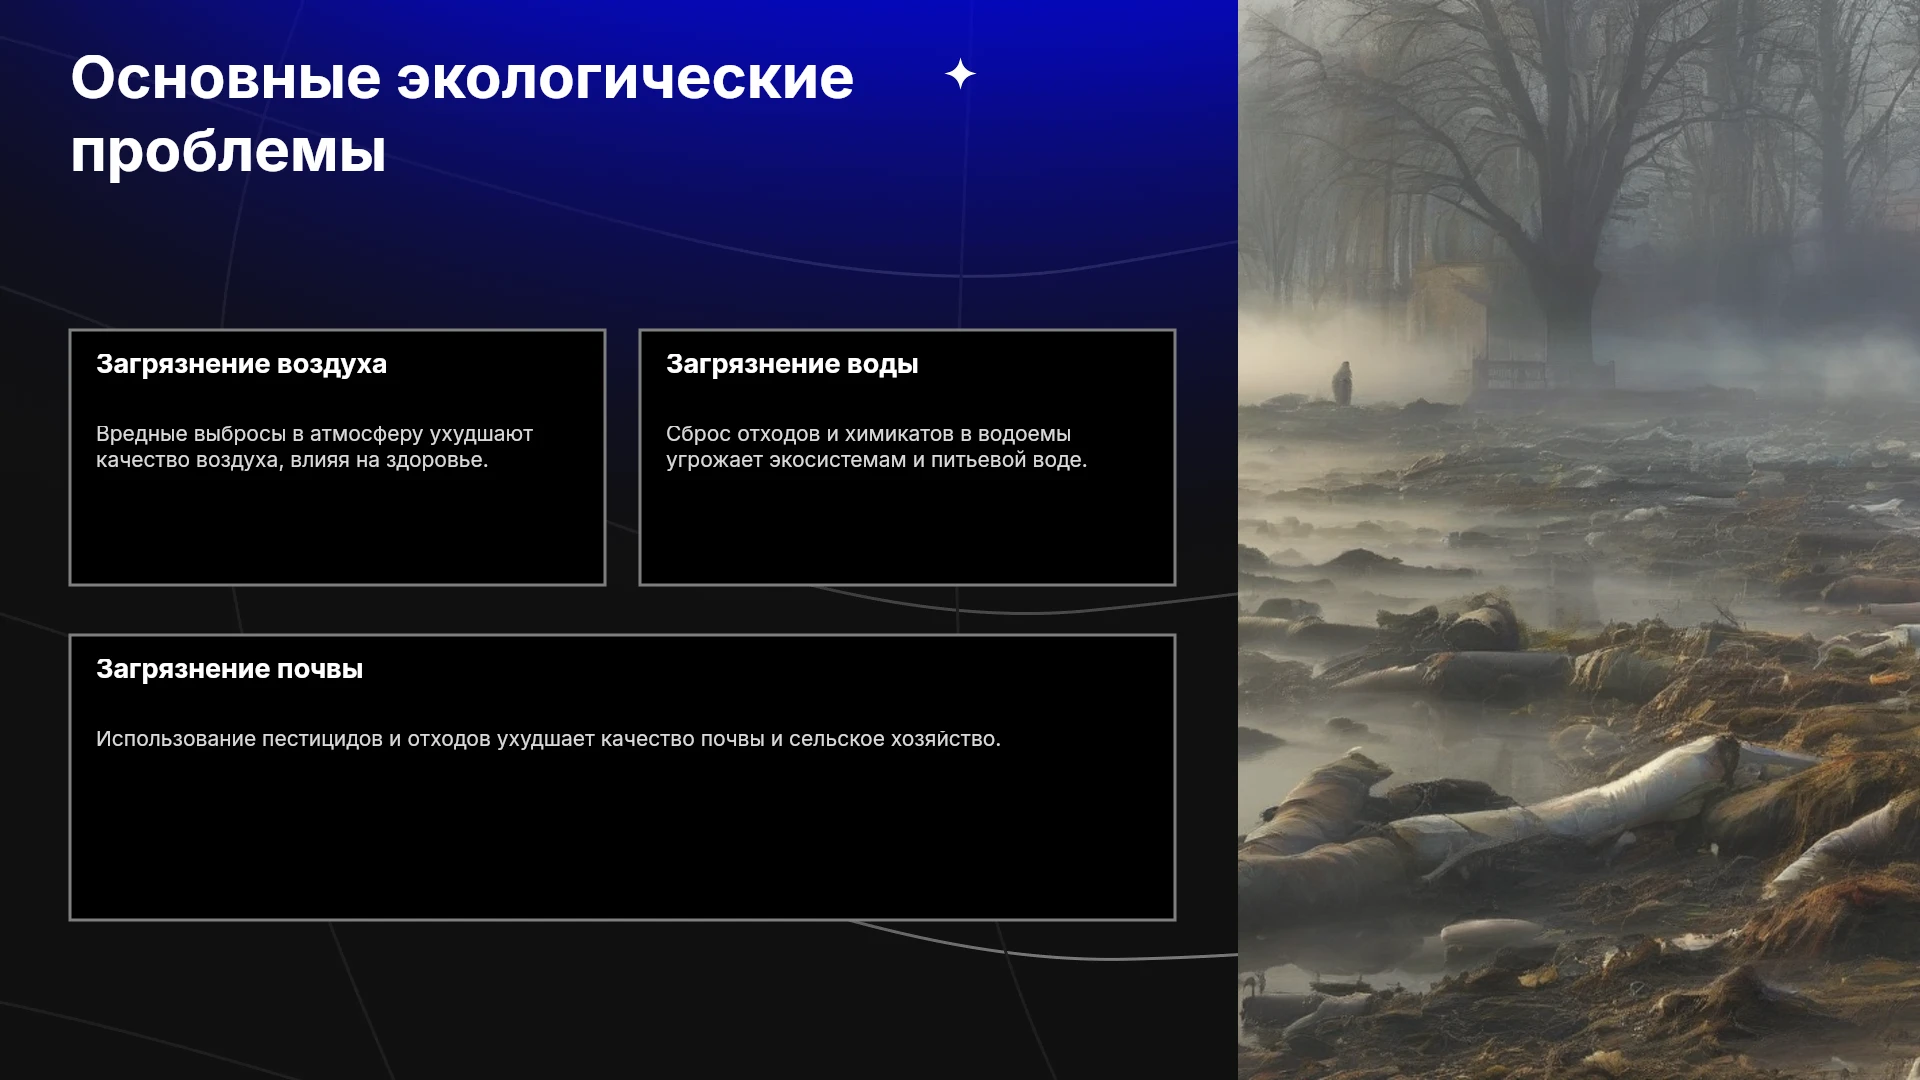Click the white four-pointed star icon
1920x1080 pixels.
tap(960, 74)
